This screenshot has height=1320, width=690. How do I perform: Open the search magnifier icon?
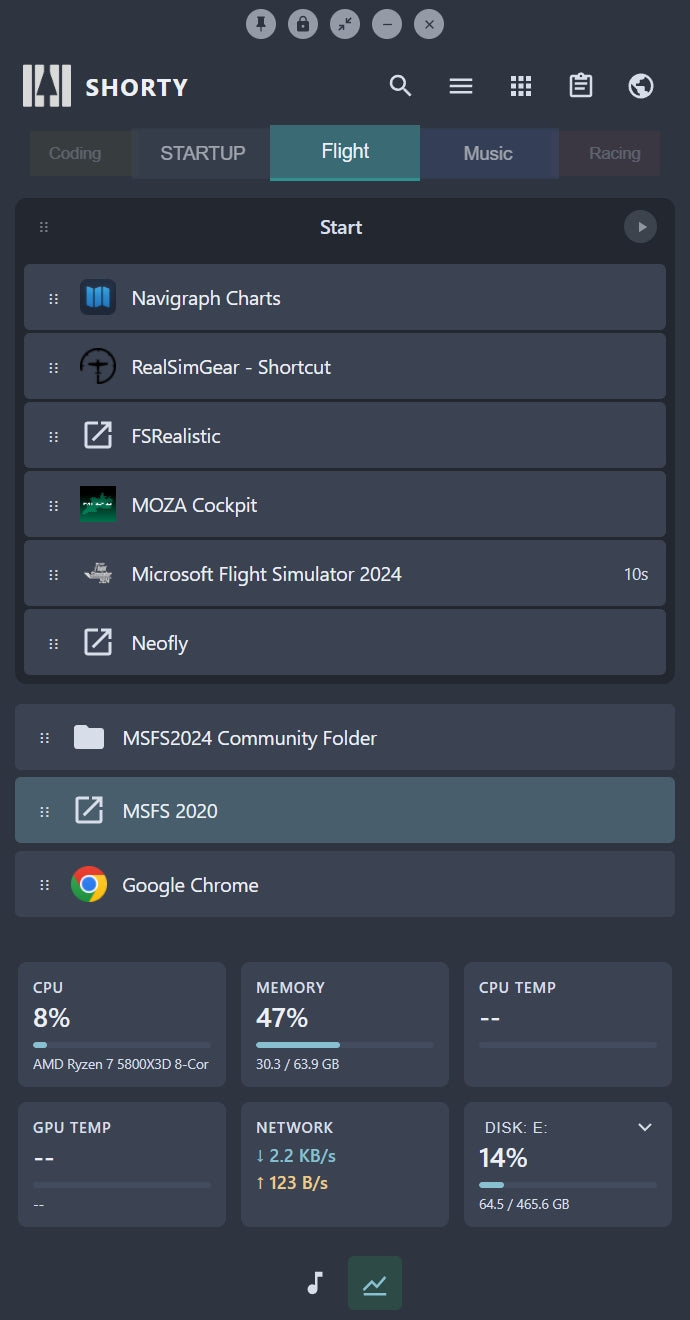coord(400,86)
